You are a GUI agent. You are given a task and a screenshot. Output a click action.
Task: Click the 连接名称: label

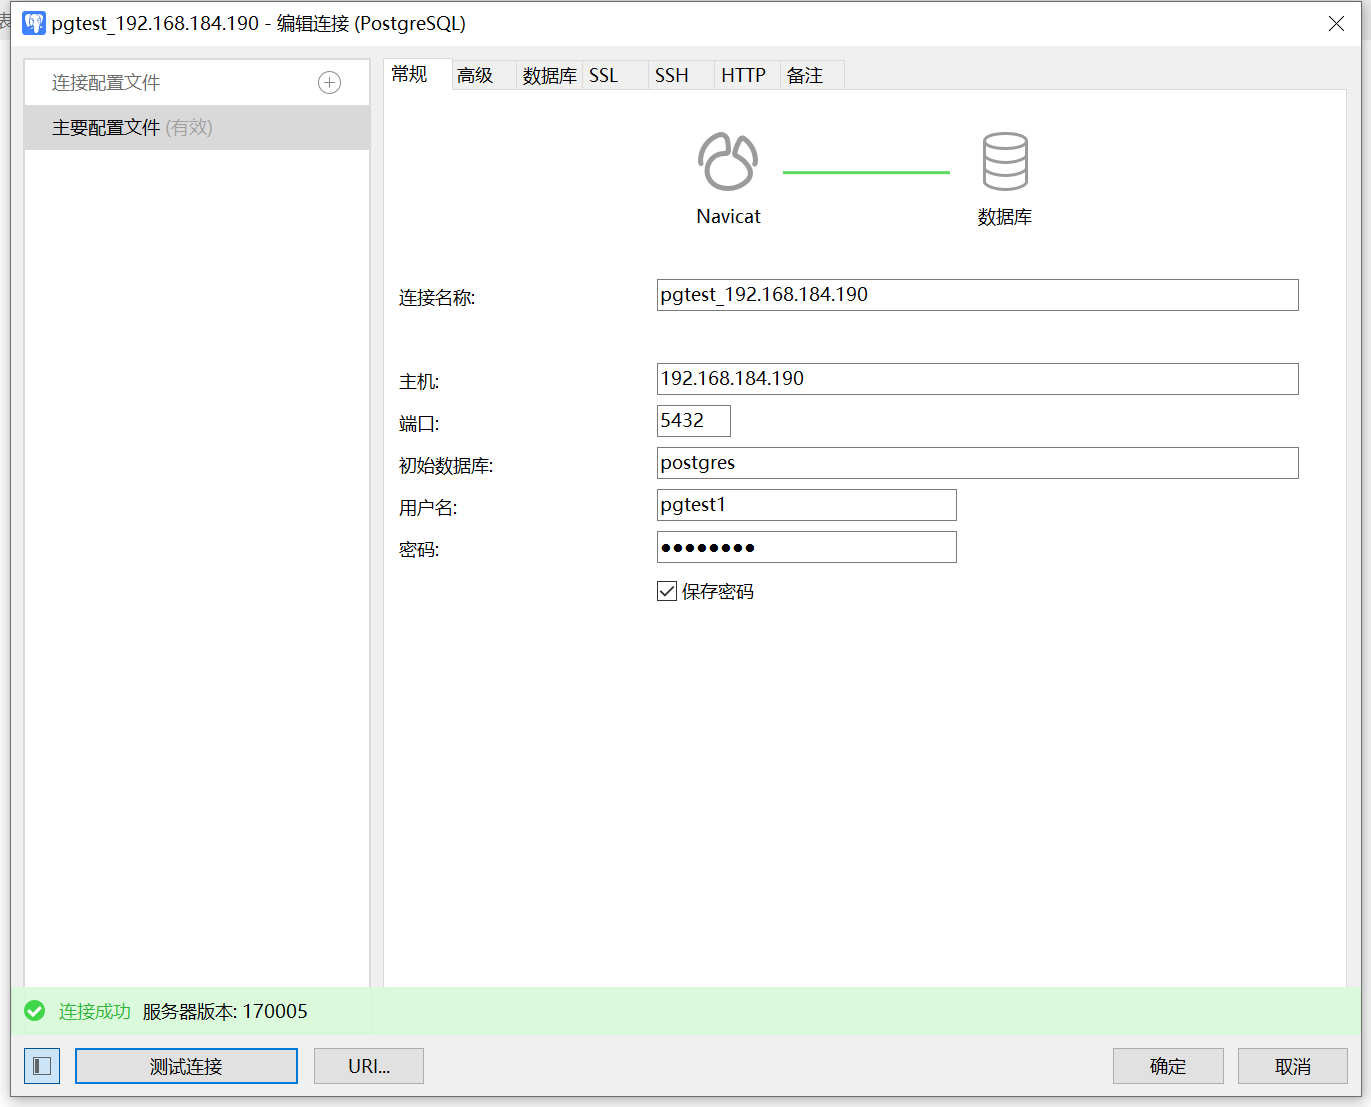pyautogui.click(x=437, y=297)
